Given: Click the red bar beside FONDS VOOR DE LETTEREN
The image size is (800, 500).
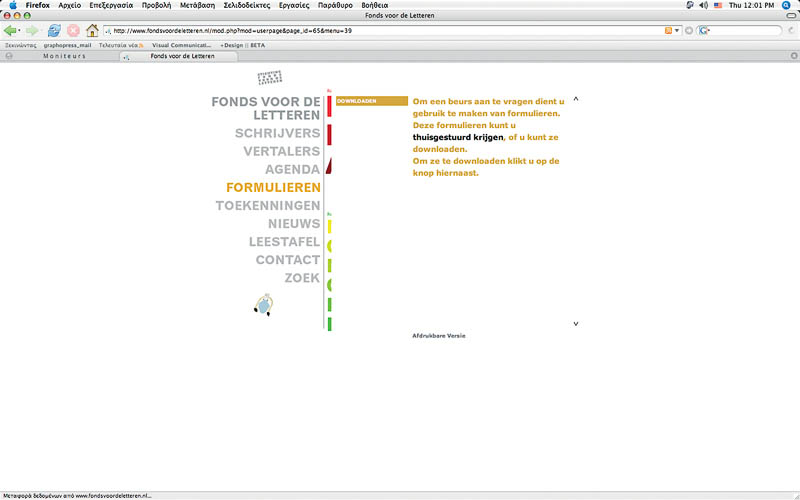Looking at the screenshot, I should pos(329,106).
